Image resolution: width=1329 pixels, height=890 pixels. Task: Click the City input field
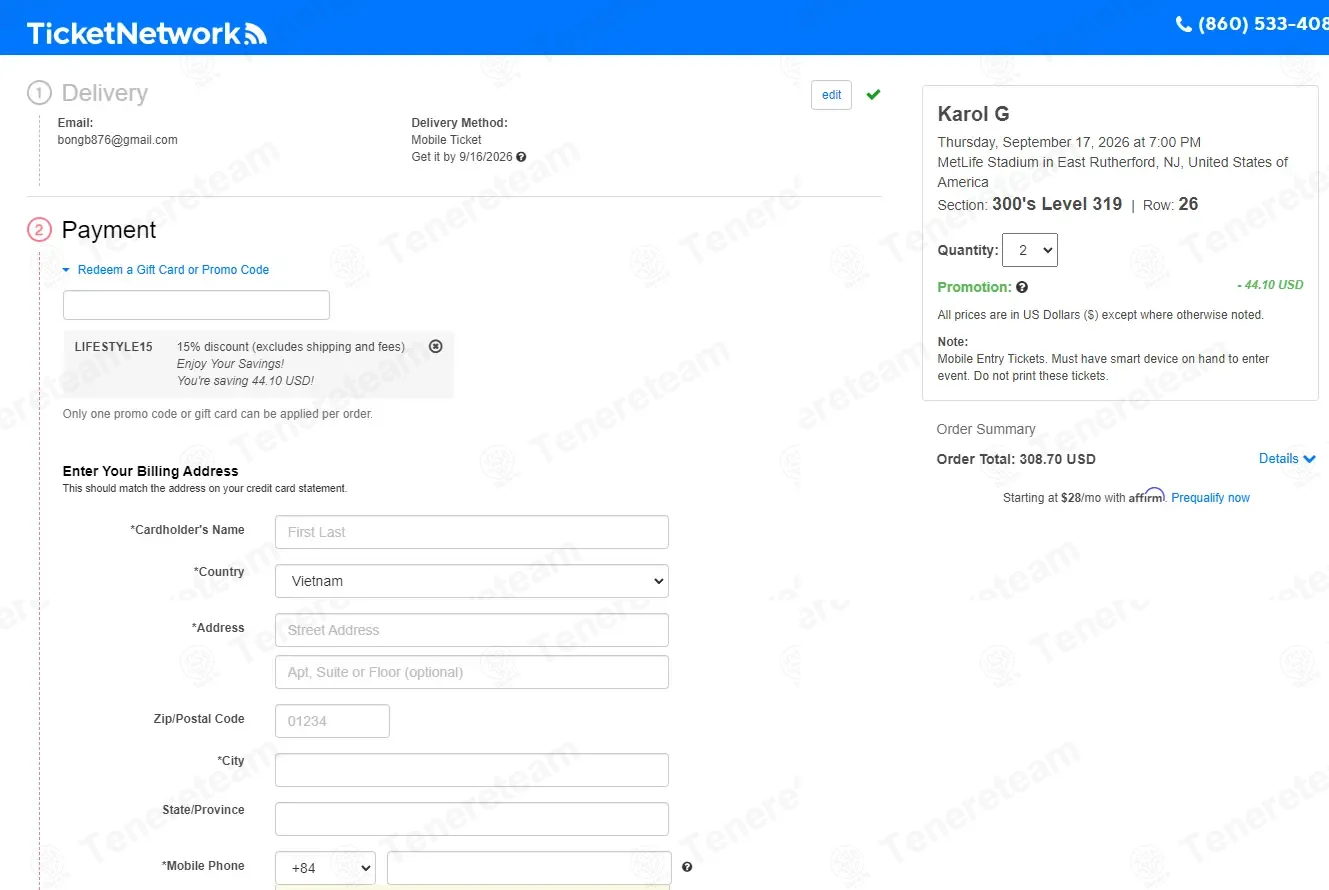(472, 770)
